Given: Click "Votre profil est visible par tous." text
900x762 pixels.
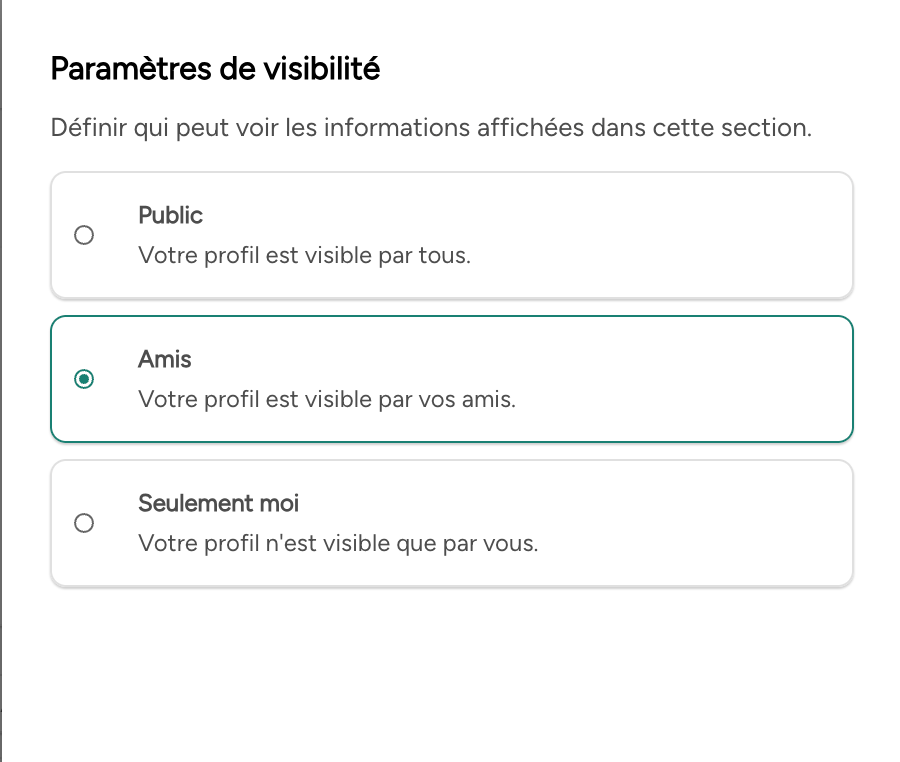Looking at the screenshot, I should [x=304, y=255].
